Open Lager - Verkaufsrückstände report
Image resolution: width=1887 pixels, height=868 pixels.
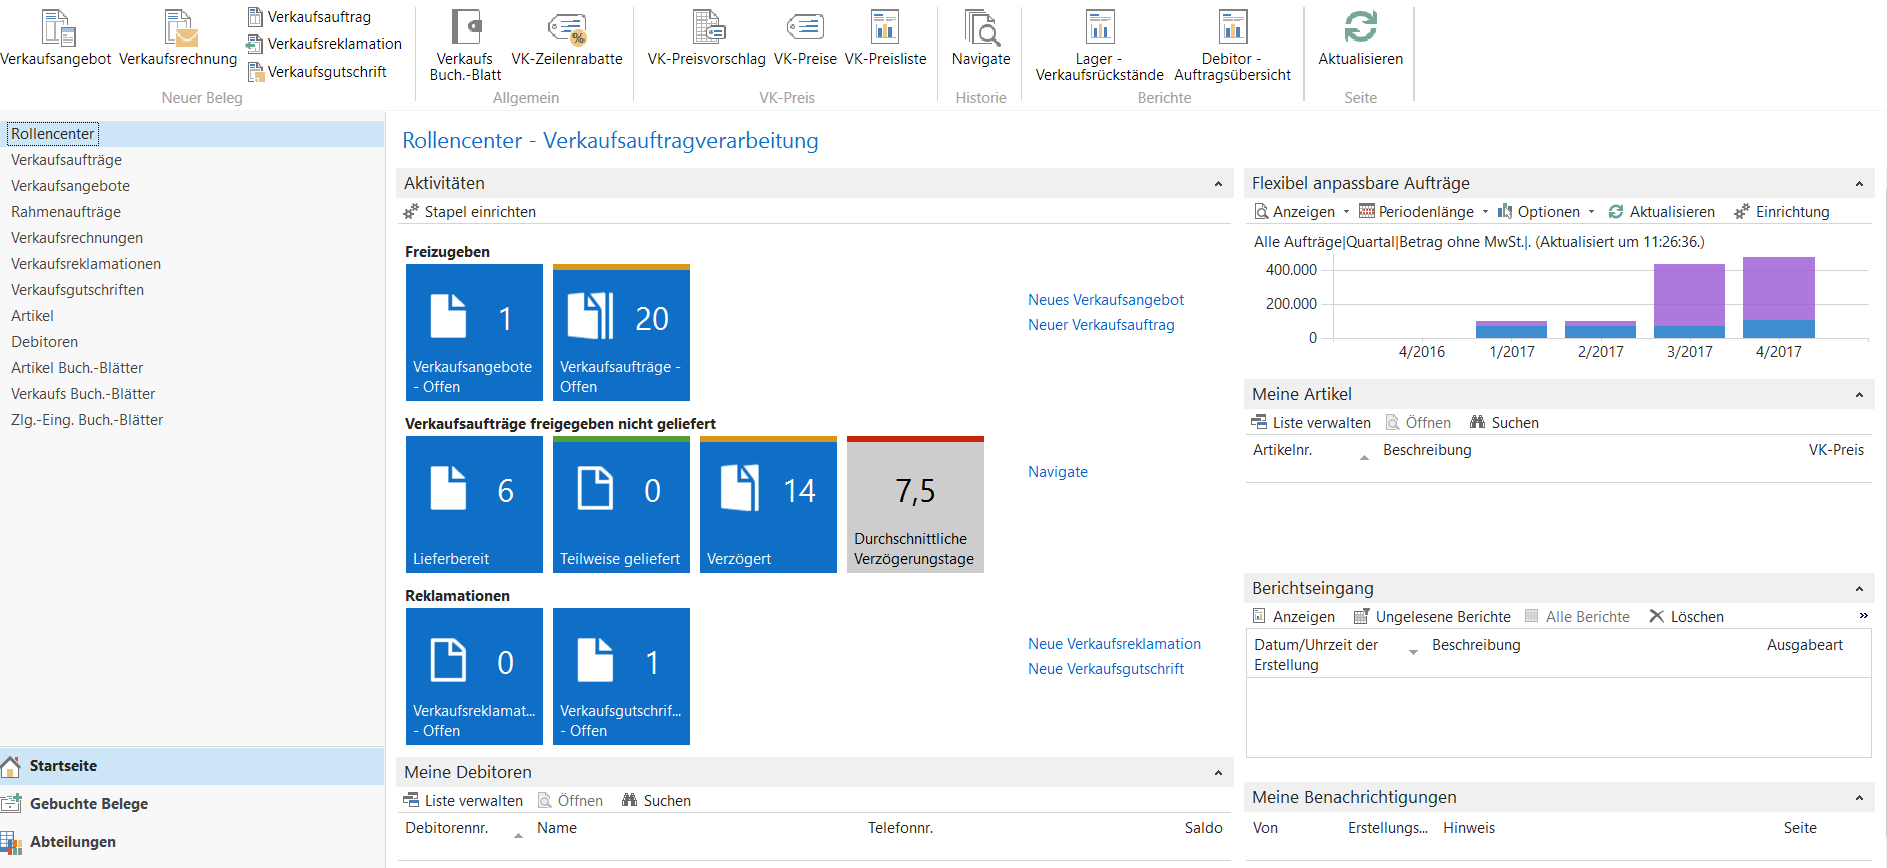pyautogui.click(x=1099, y=45)
